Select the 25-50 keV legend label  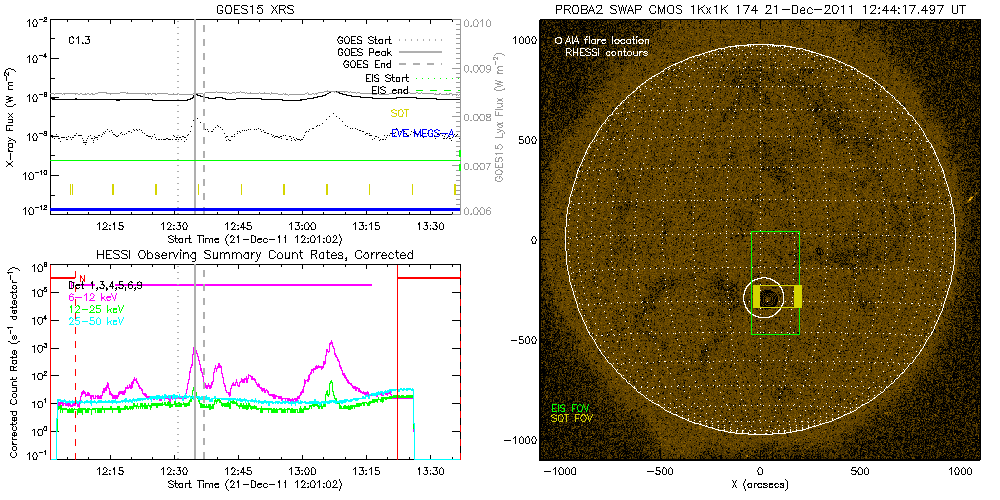[x=92, y=321]
